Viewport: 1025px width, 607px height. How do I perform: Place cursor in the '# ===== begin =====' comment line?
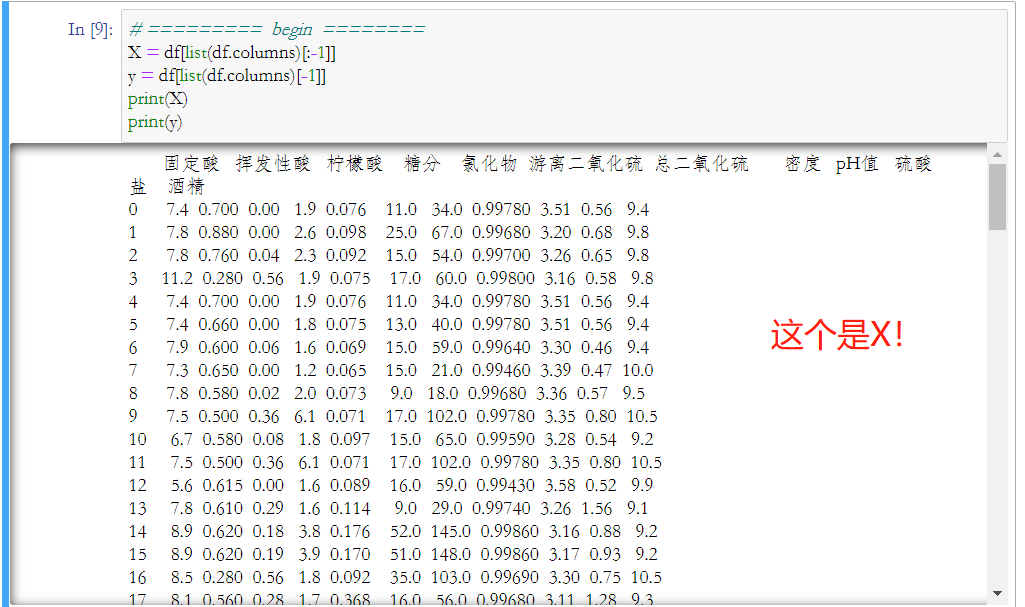[277, 29]
